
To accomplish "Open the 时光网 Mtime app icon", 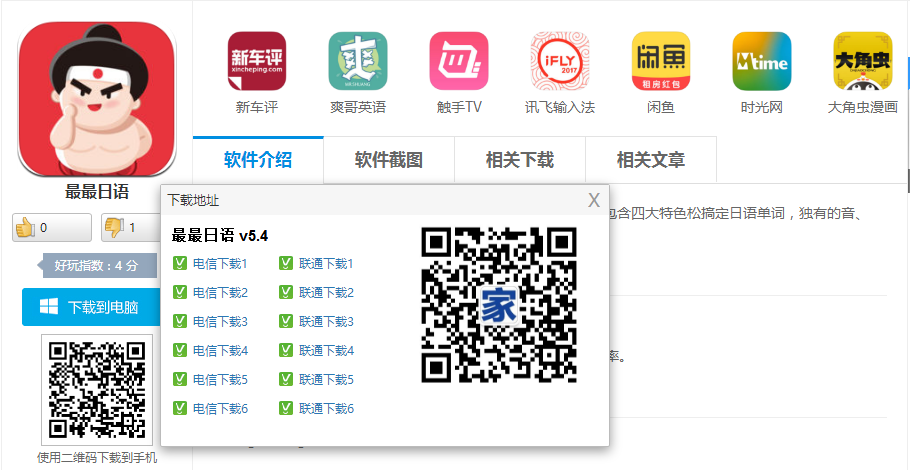I will pos(761,61).
